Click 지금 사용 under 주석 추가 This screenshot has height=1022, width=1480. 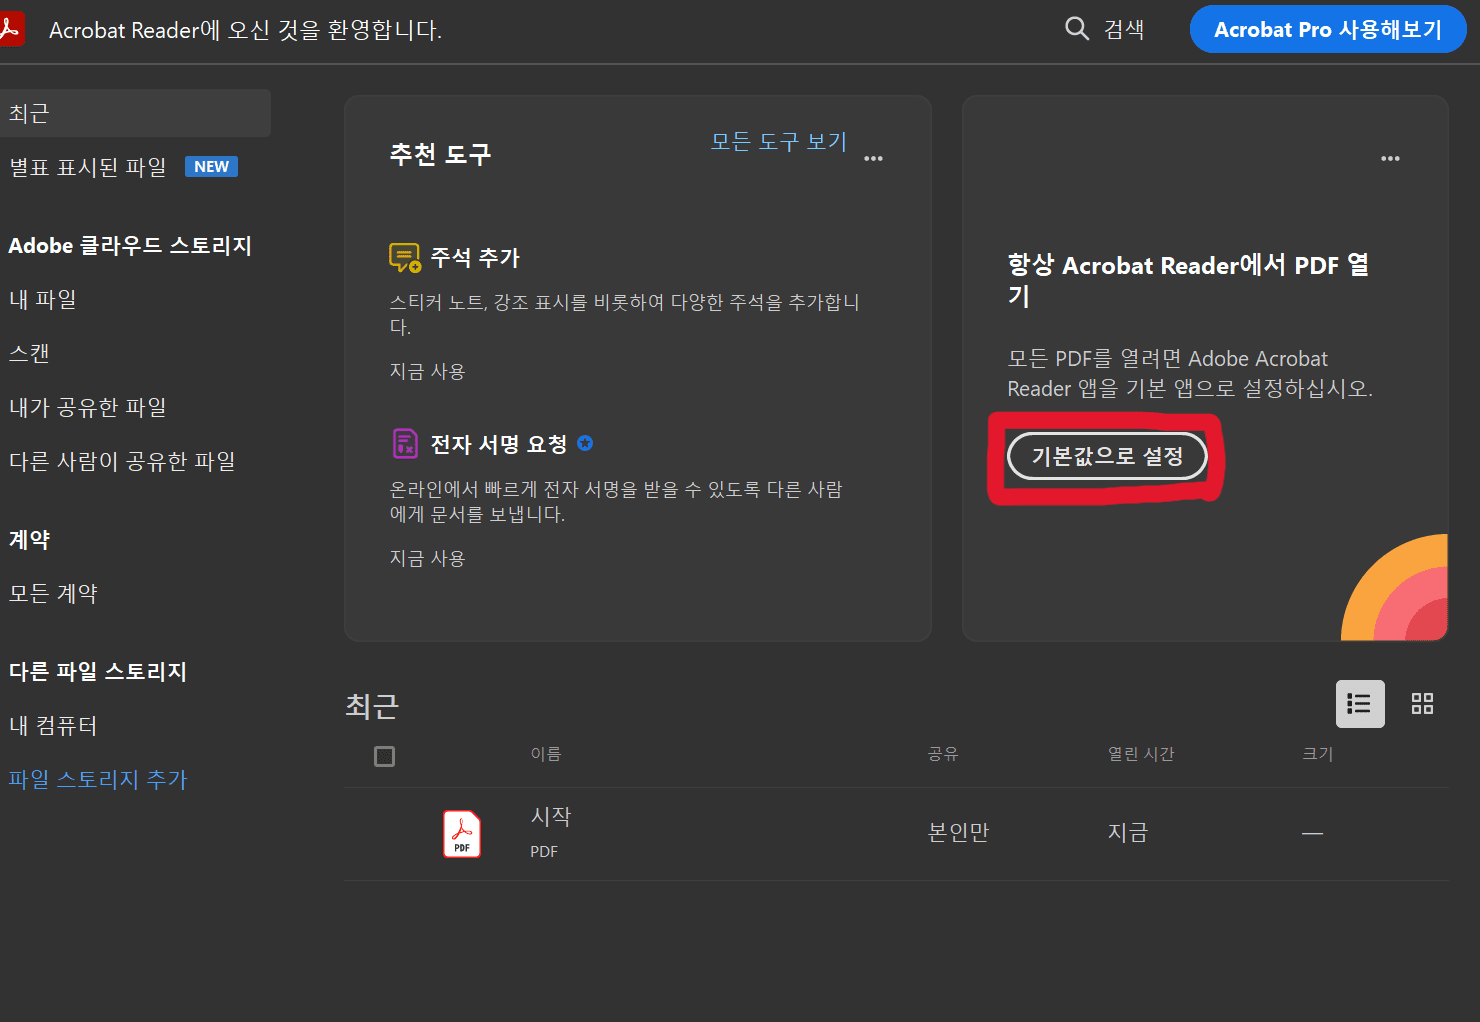(x=427, y=370)
